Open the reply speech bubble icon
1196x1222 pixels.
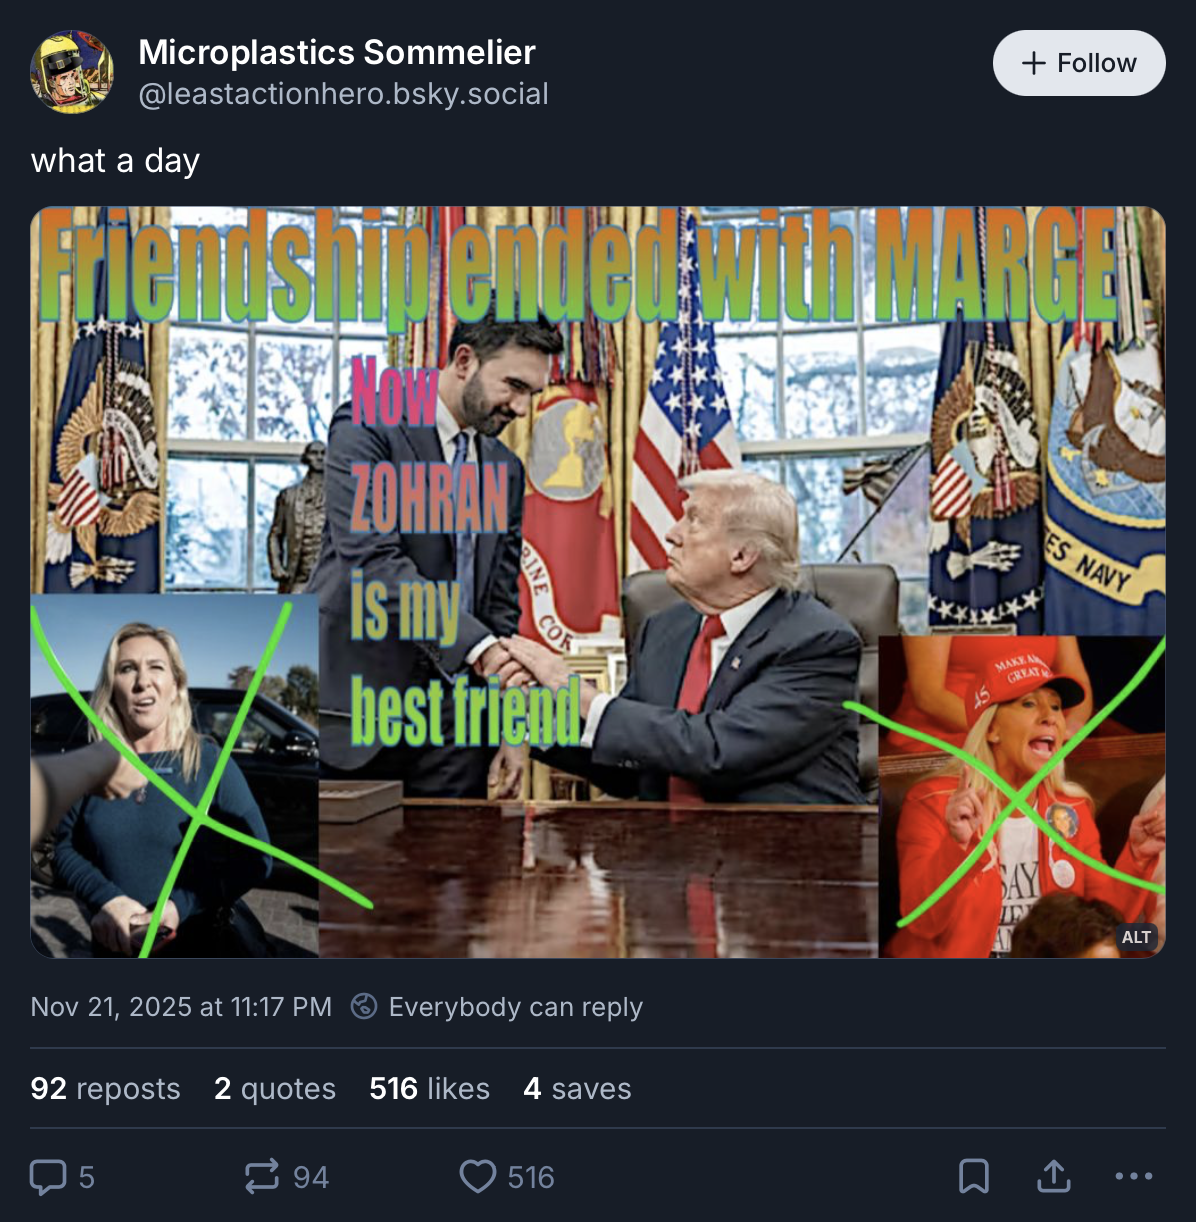point(48,1177)
